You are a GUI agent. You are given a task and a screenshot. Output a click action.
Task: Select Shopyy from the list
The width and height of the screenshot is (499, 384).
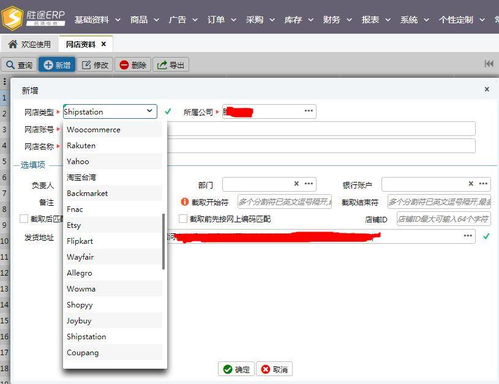[114, 305]
